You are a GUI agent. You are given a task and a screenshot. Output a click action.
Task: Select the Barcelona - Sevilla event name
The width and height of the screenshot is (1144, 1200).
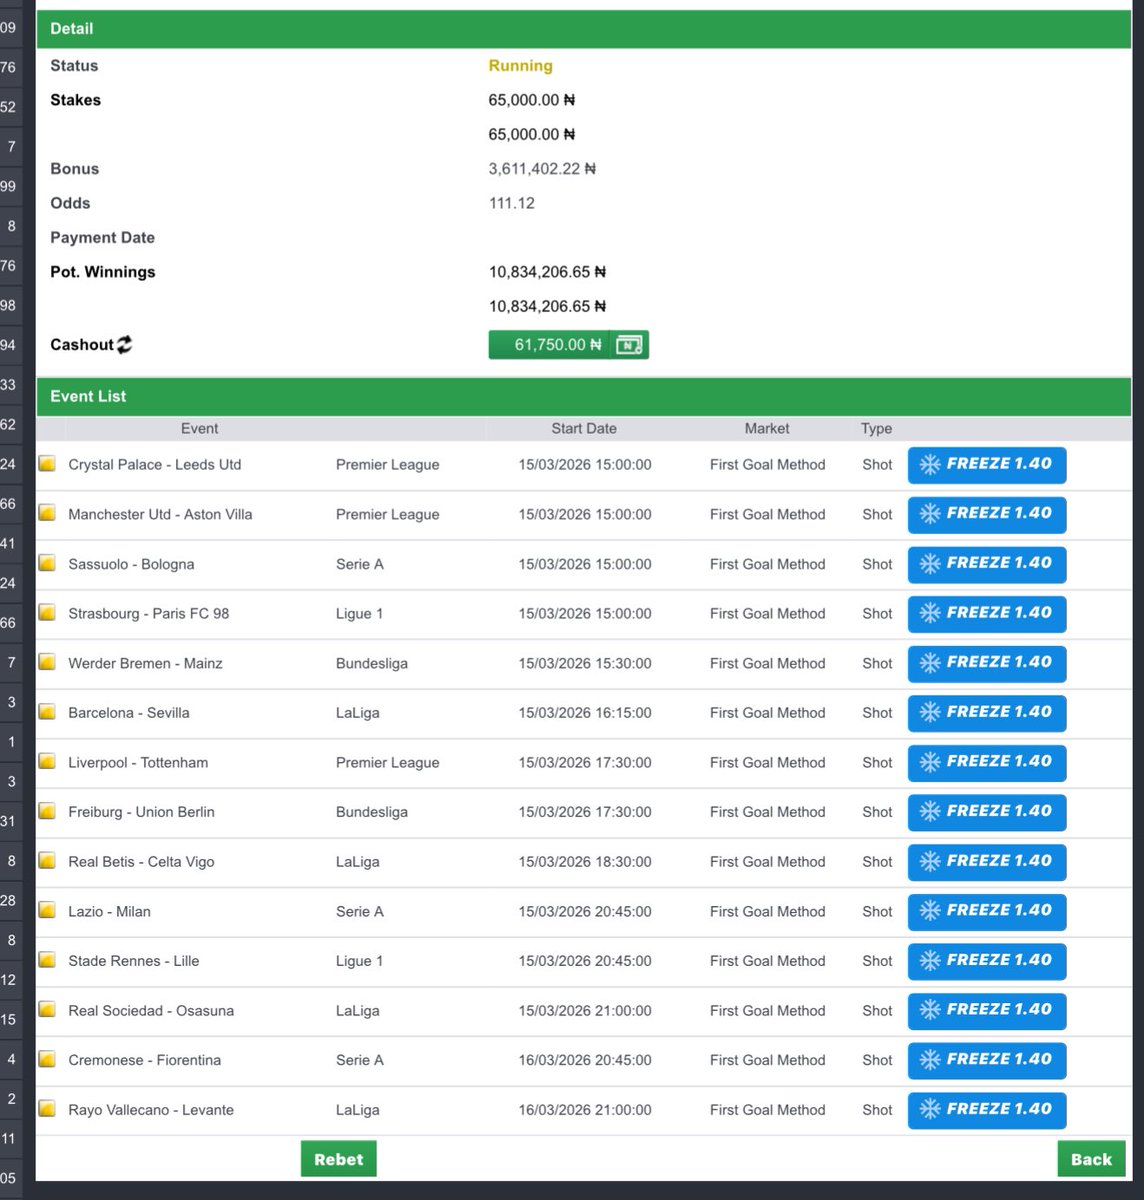click(x=129, y=713)
